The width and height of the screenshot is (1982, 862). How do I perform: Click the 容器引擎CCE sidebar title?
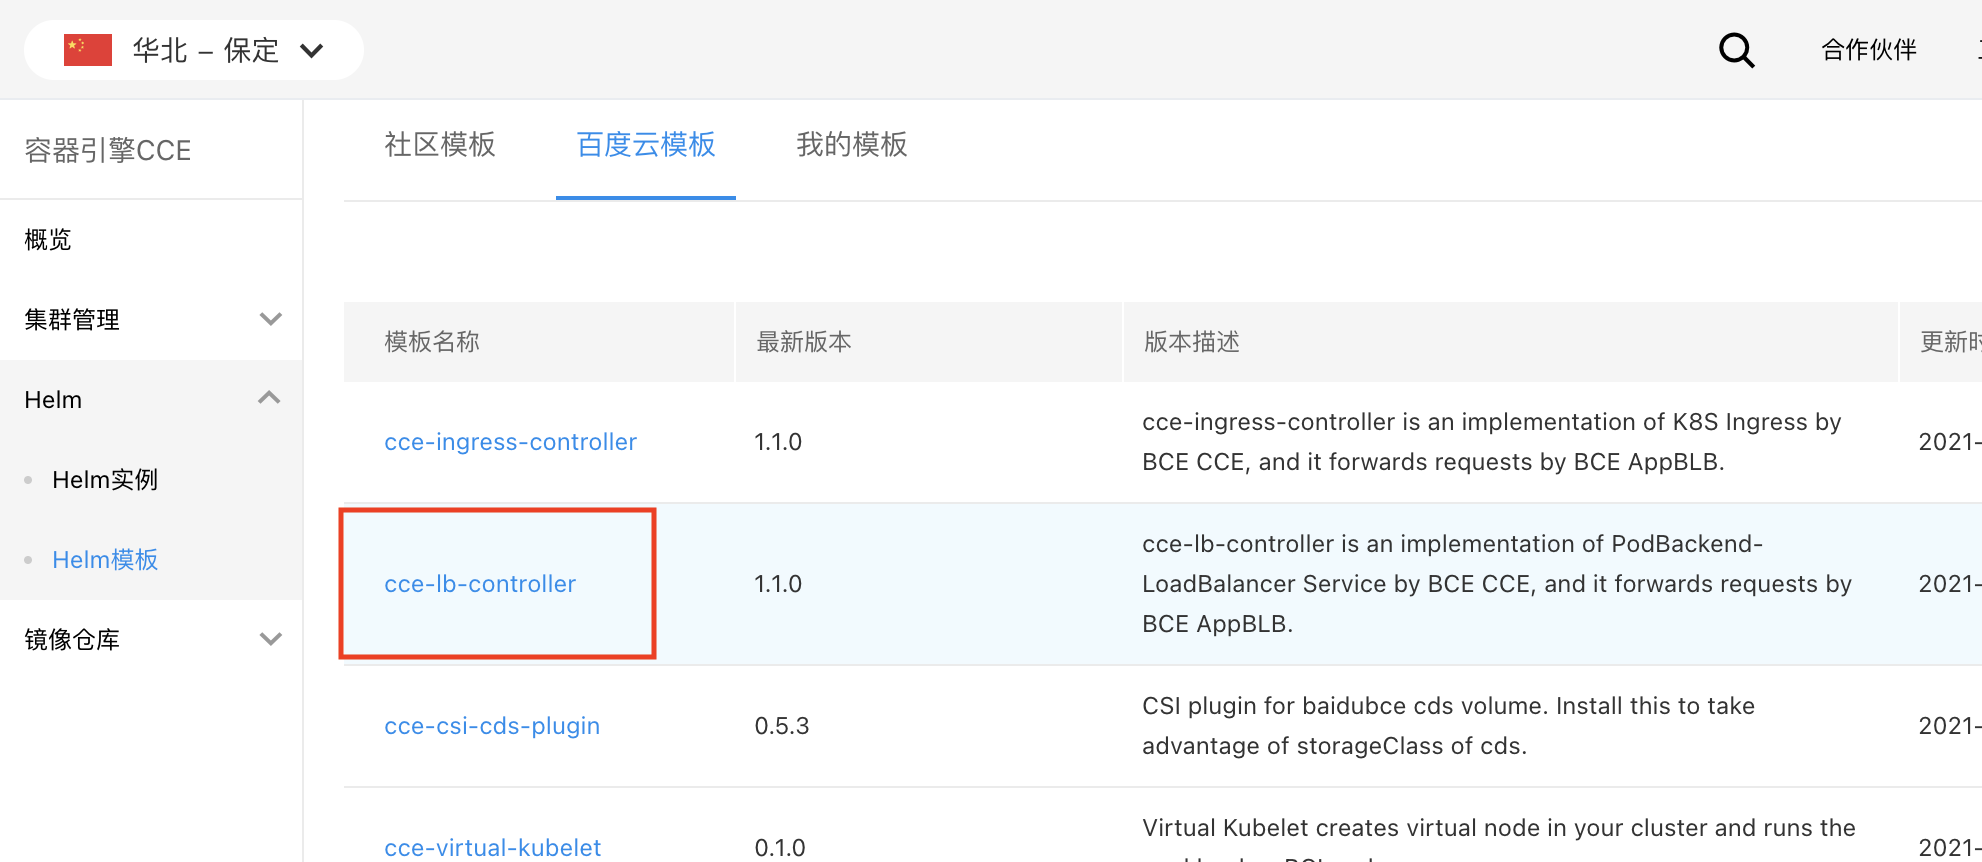[x=108, y=150]
